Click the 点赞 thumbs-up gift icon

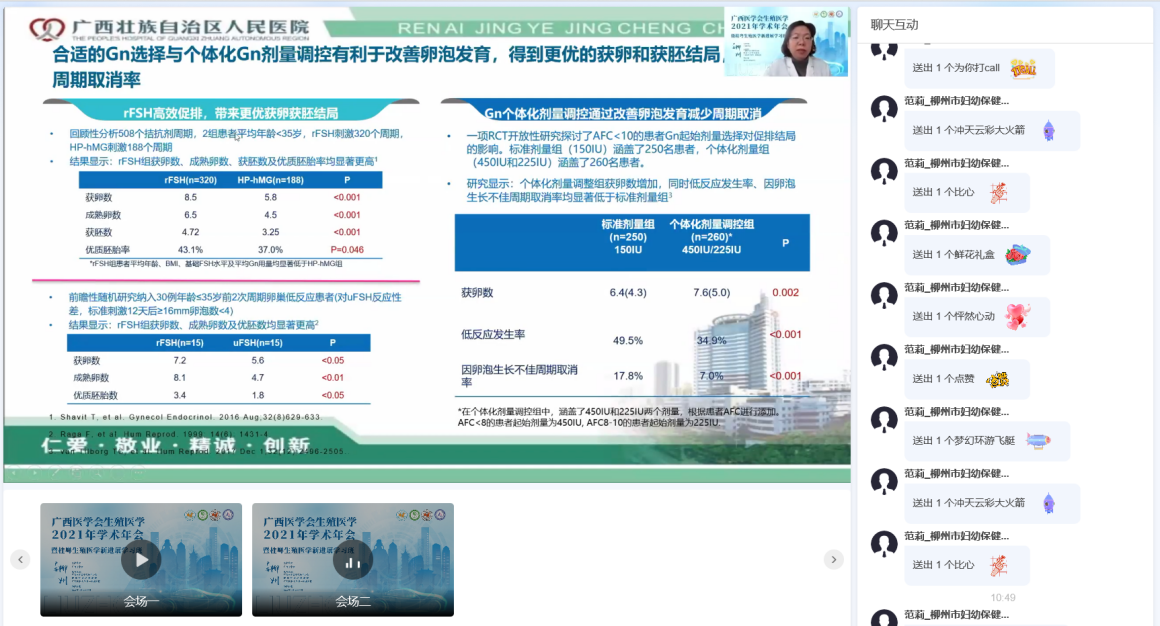997,379
